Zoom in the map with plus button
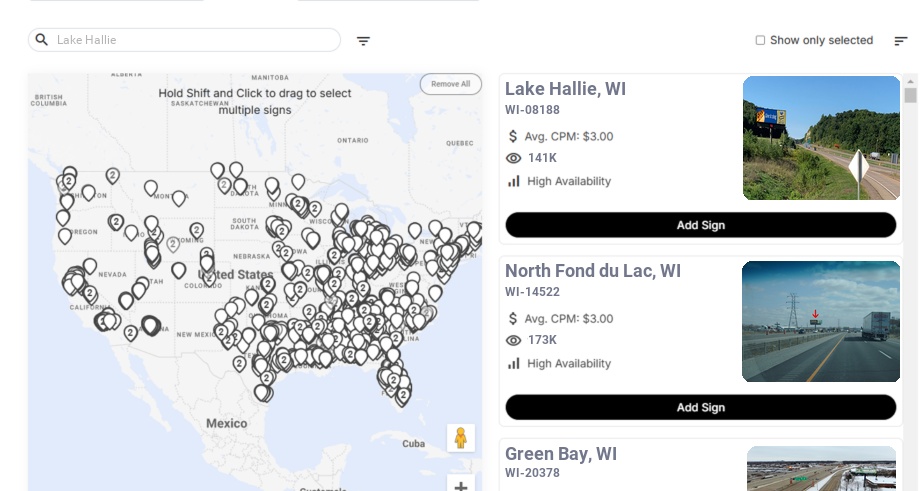This screenshot has height=491, width=920. point(461,486)
